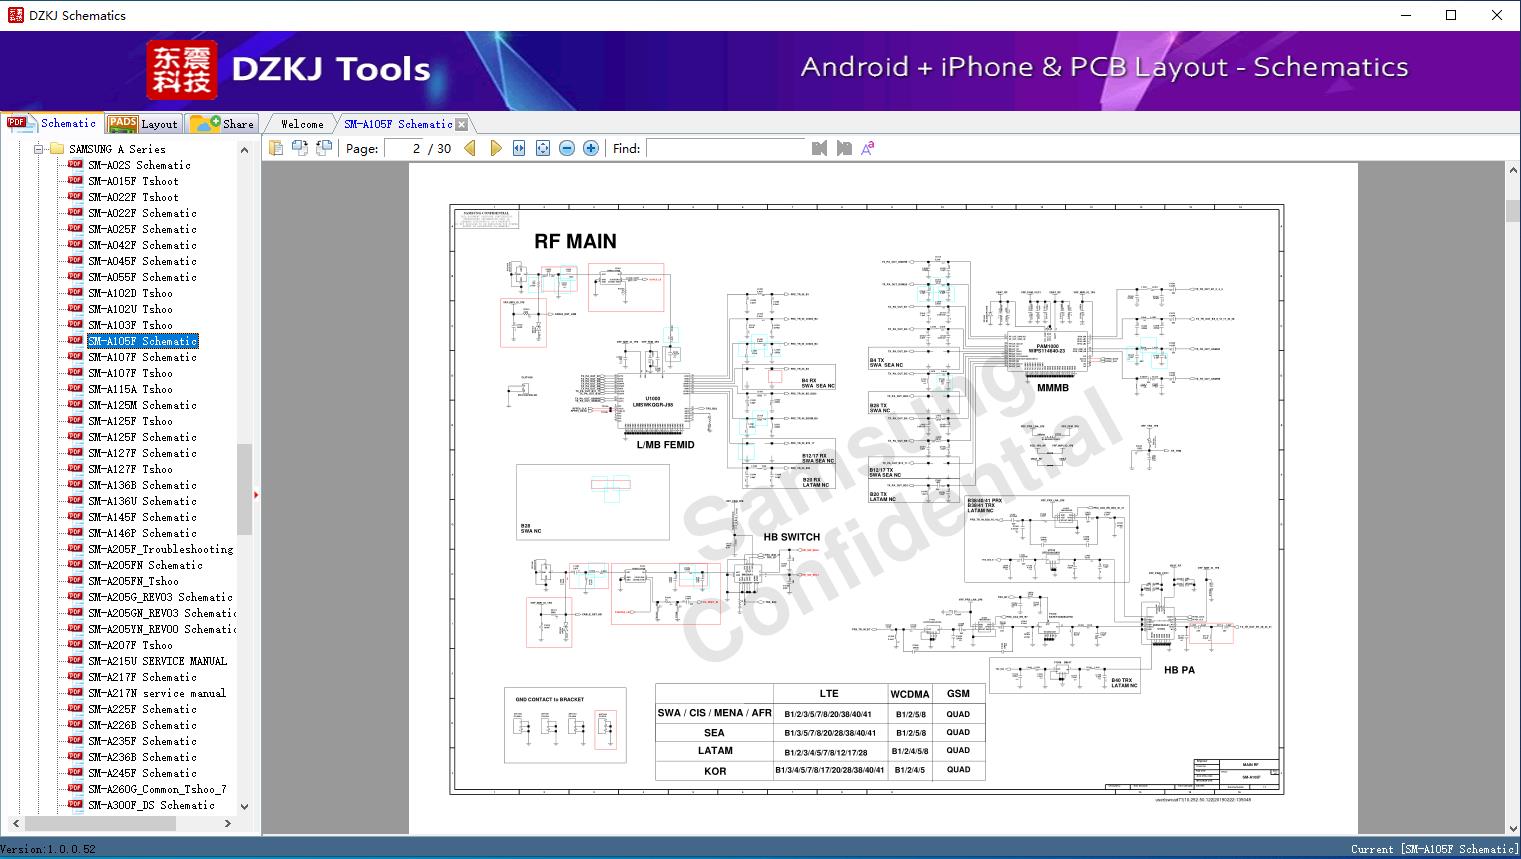Screen dimensions: 1521x859
Task: Open SM-A205F_Troubleshooting in the tree
Action: click(x=160, y=549)
